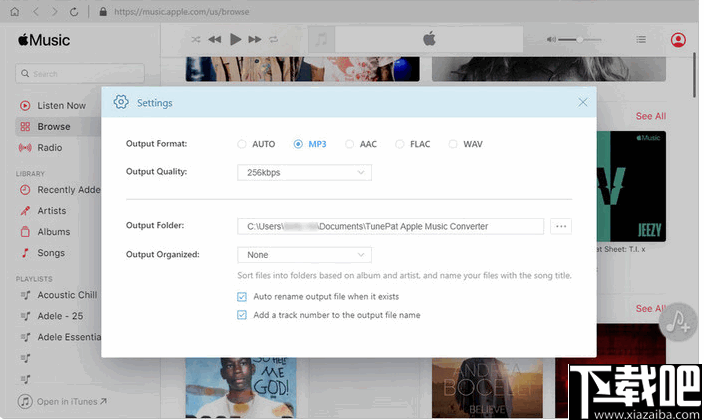Click the floating add-music note button
Viewport: 704px width, 420px height.
click(x=677, y=322)
